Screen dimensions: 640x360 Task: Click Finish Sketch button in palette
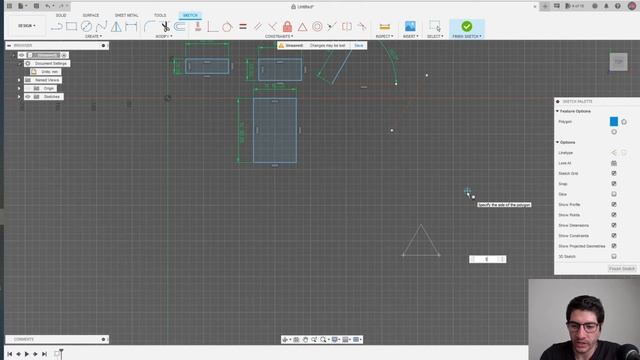pos(622,269)
